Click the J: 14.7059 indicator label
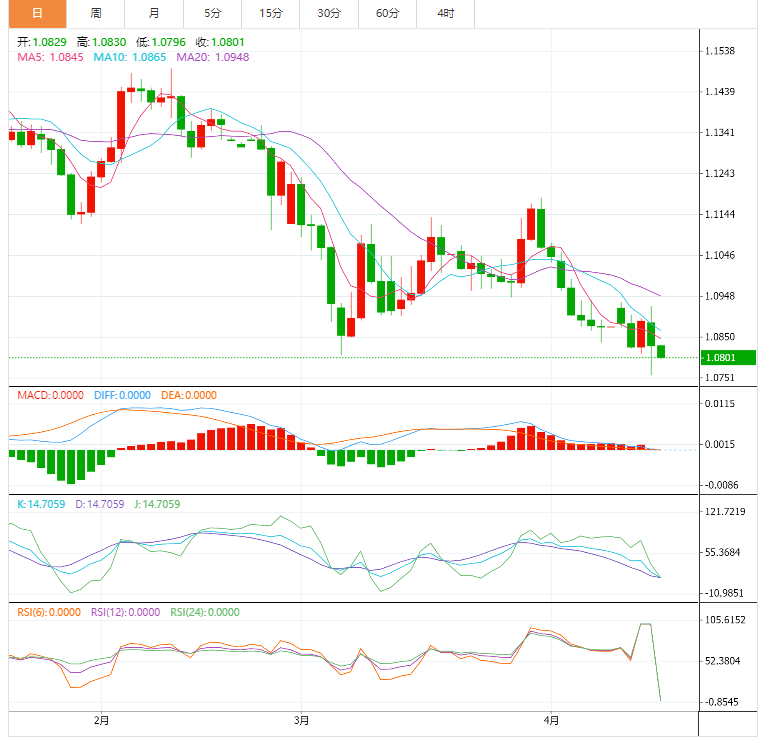The height and width of the screenshot is (745, 765). click(157, 504)
